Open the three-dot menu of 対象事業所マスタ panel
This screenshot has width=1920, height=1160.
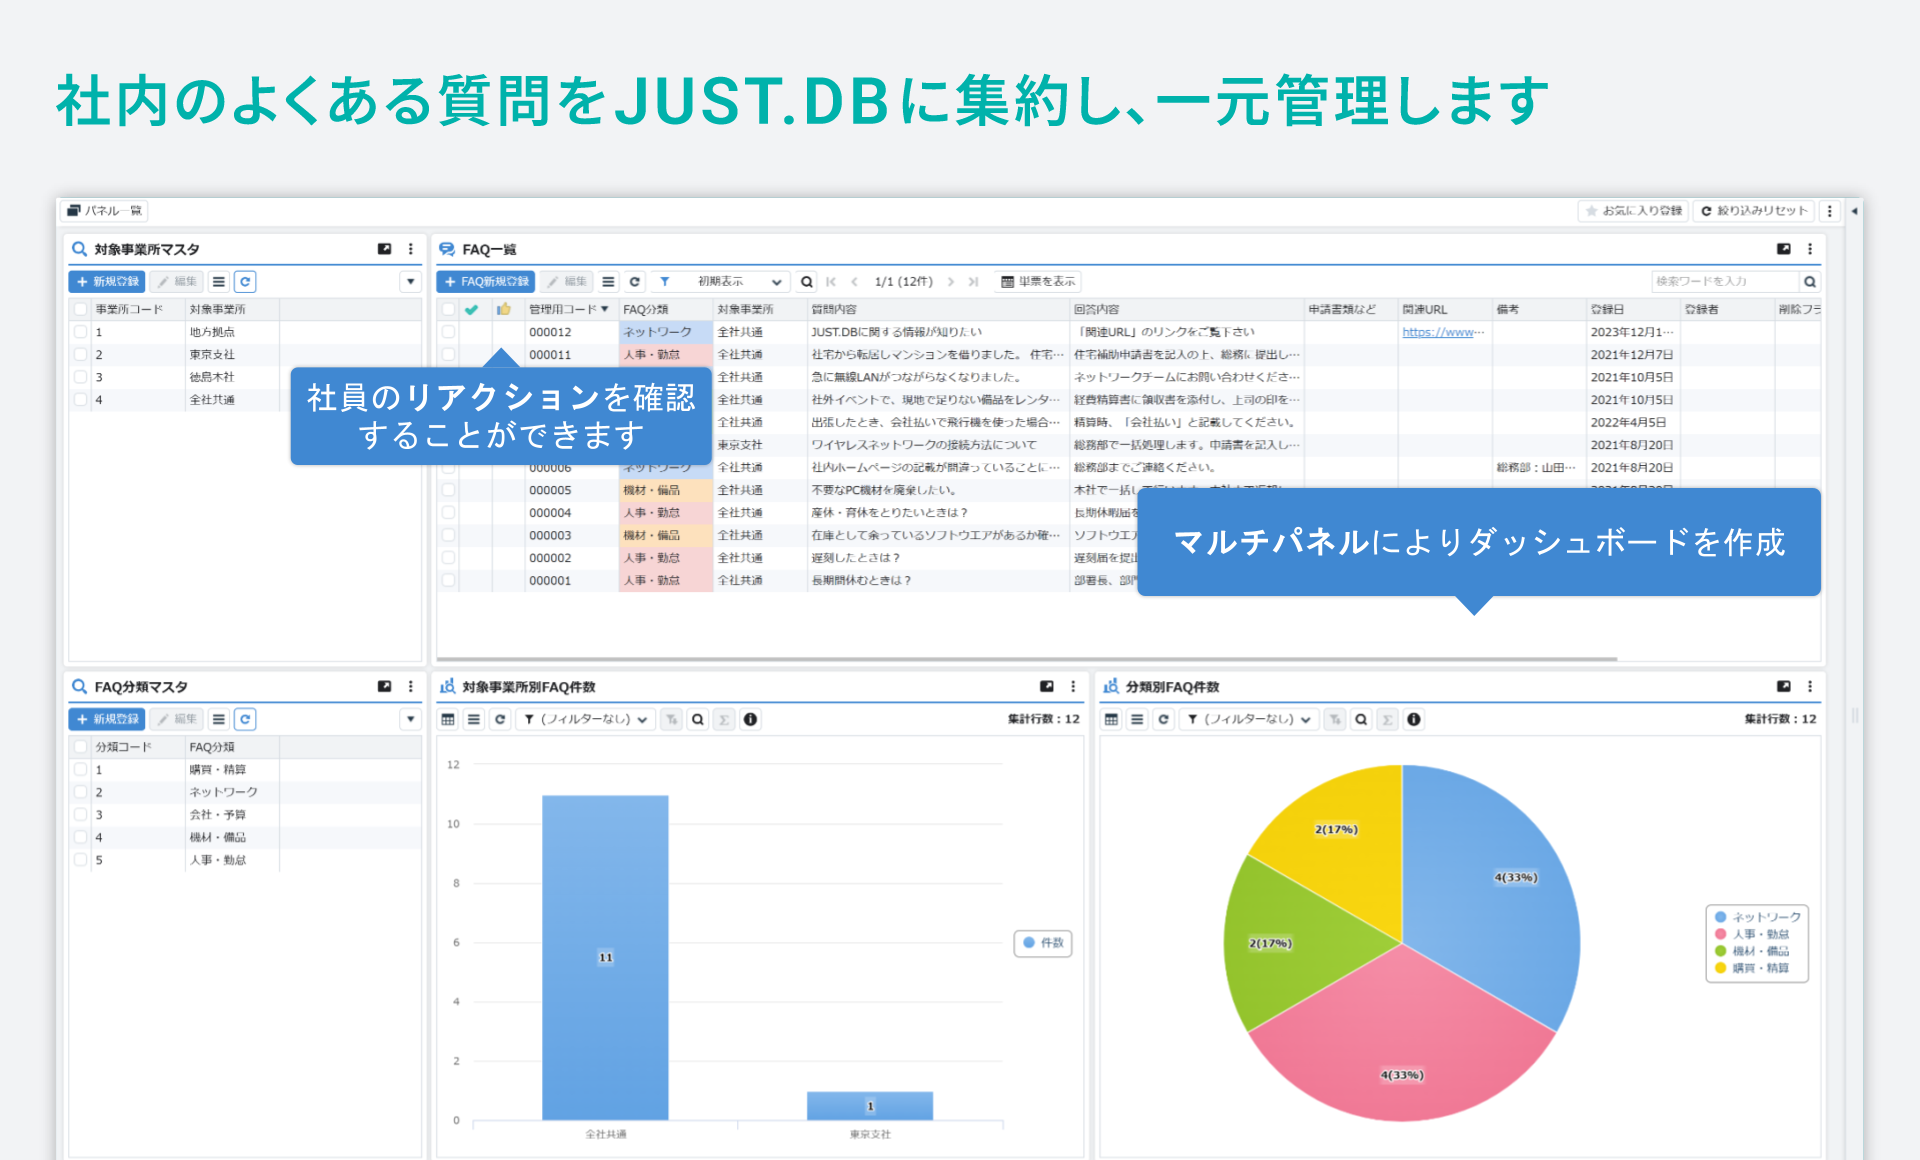coord(409,249)
